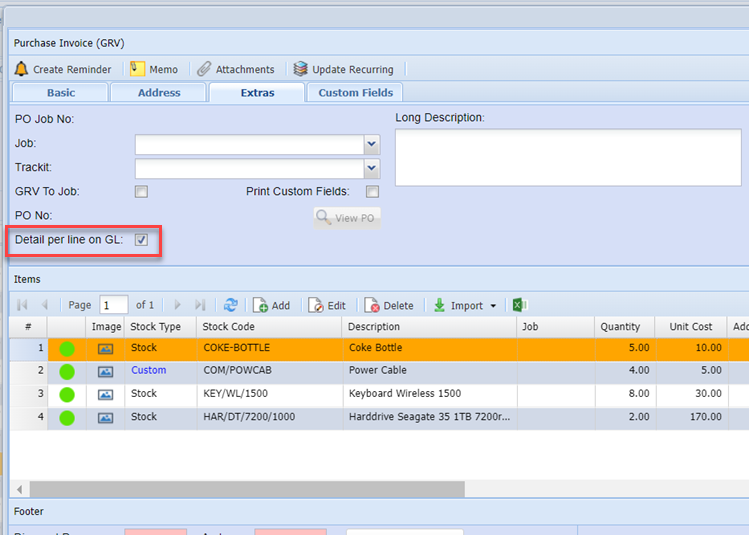Delete the selected item line
This screenshot has height=535, width=749.
point(389,305)
